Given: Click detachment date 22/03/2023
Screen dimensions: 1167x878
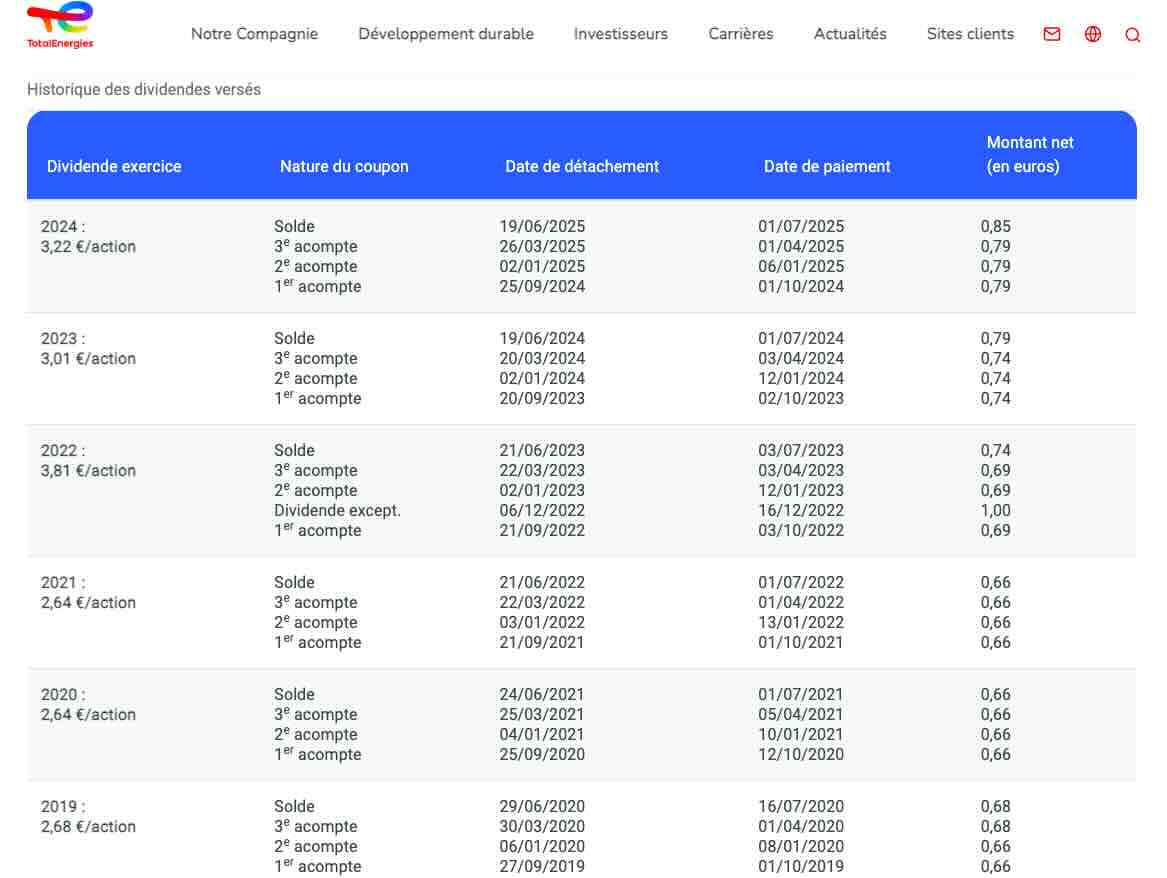Looking at the screenshot, I should (x=542, y=470).
